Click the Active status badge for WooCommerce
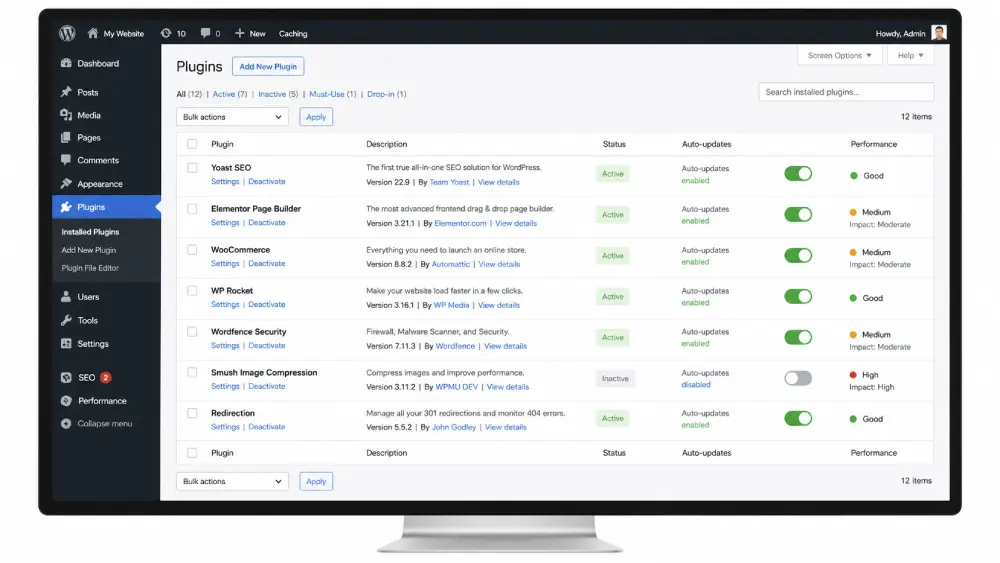Image resolution: width=1000 pixels, height=563 pixels. (x=612, y=256)
